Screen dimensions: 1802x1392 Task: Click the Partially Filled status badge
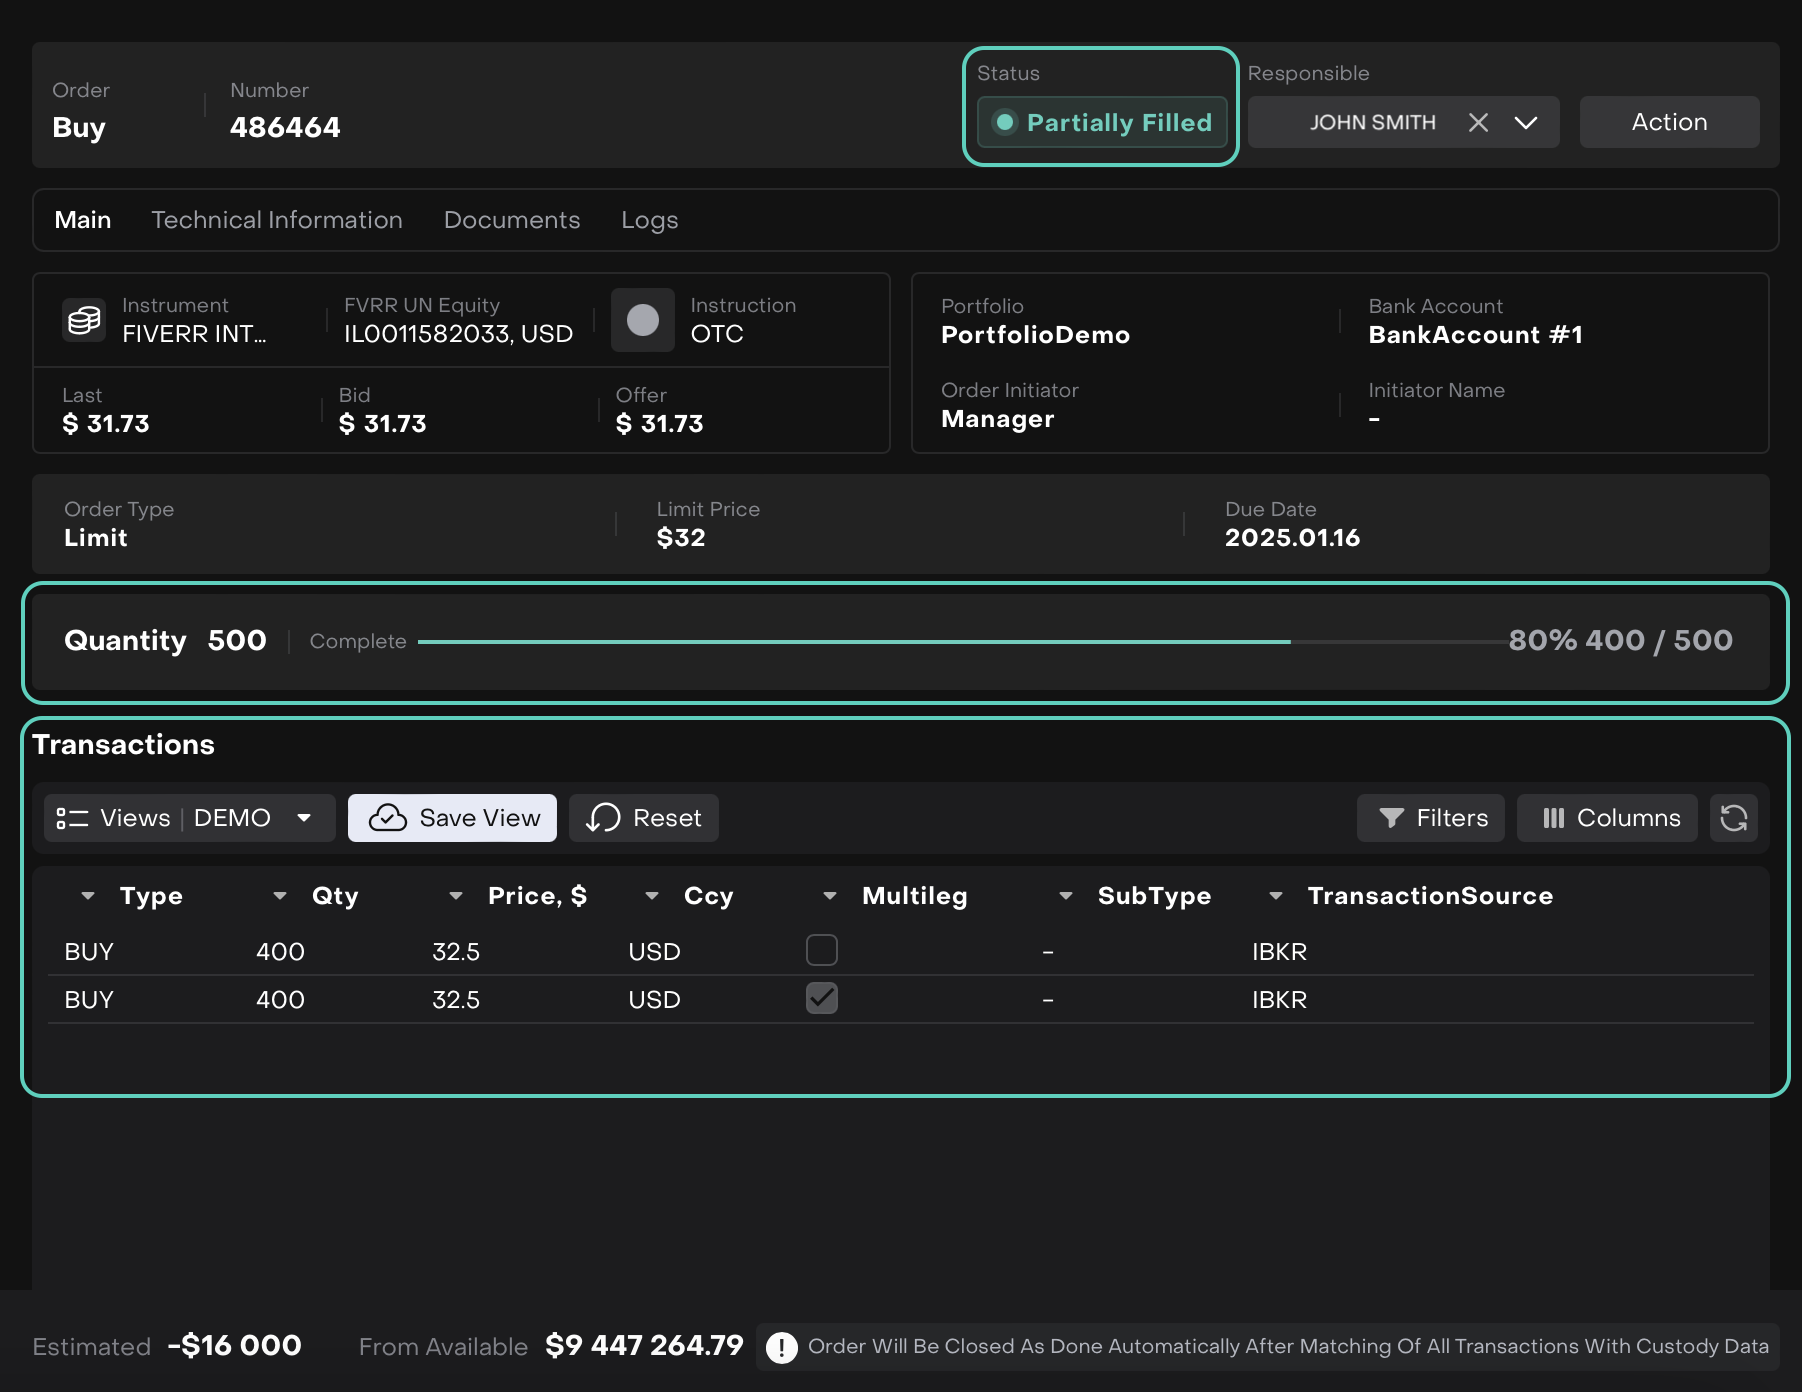pos(1101,122)
